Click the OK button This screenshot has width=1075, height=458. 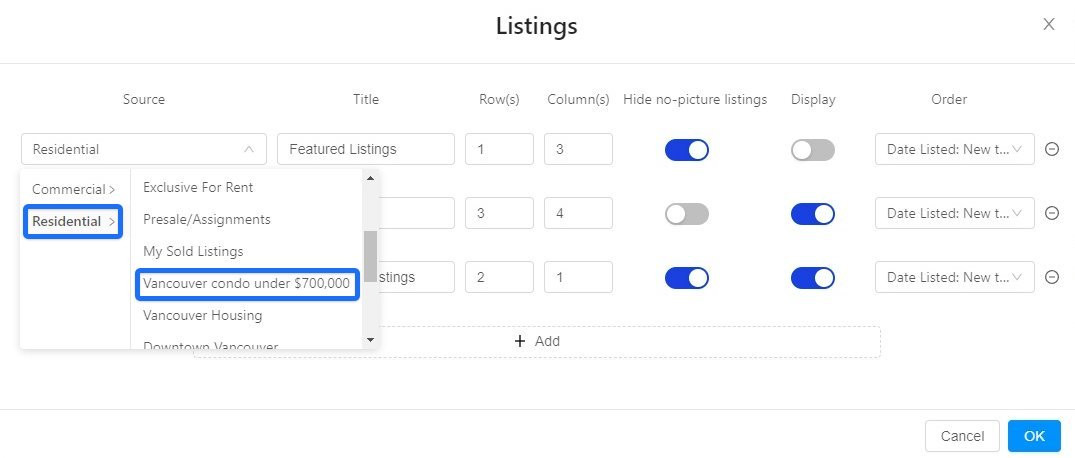[x=1034, y=436]
